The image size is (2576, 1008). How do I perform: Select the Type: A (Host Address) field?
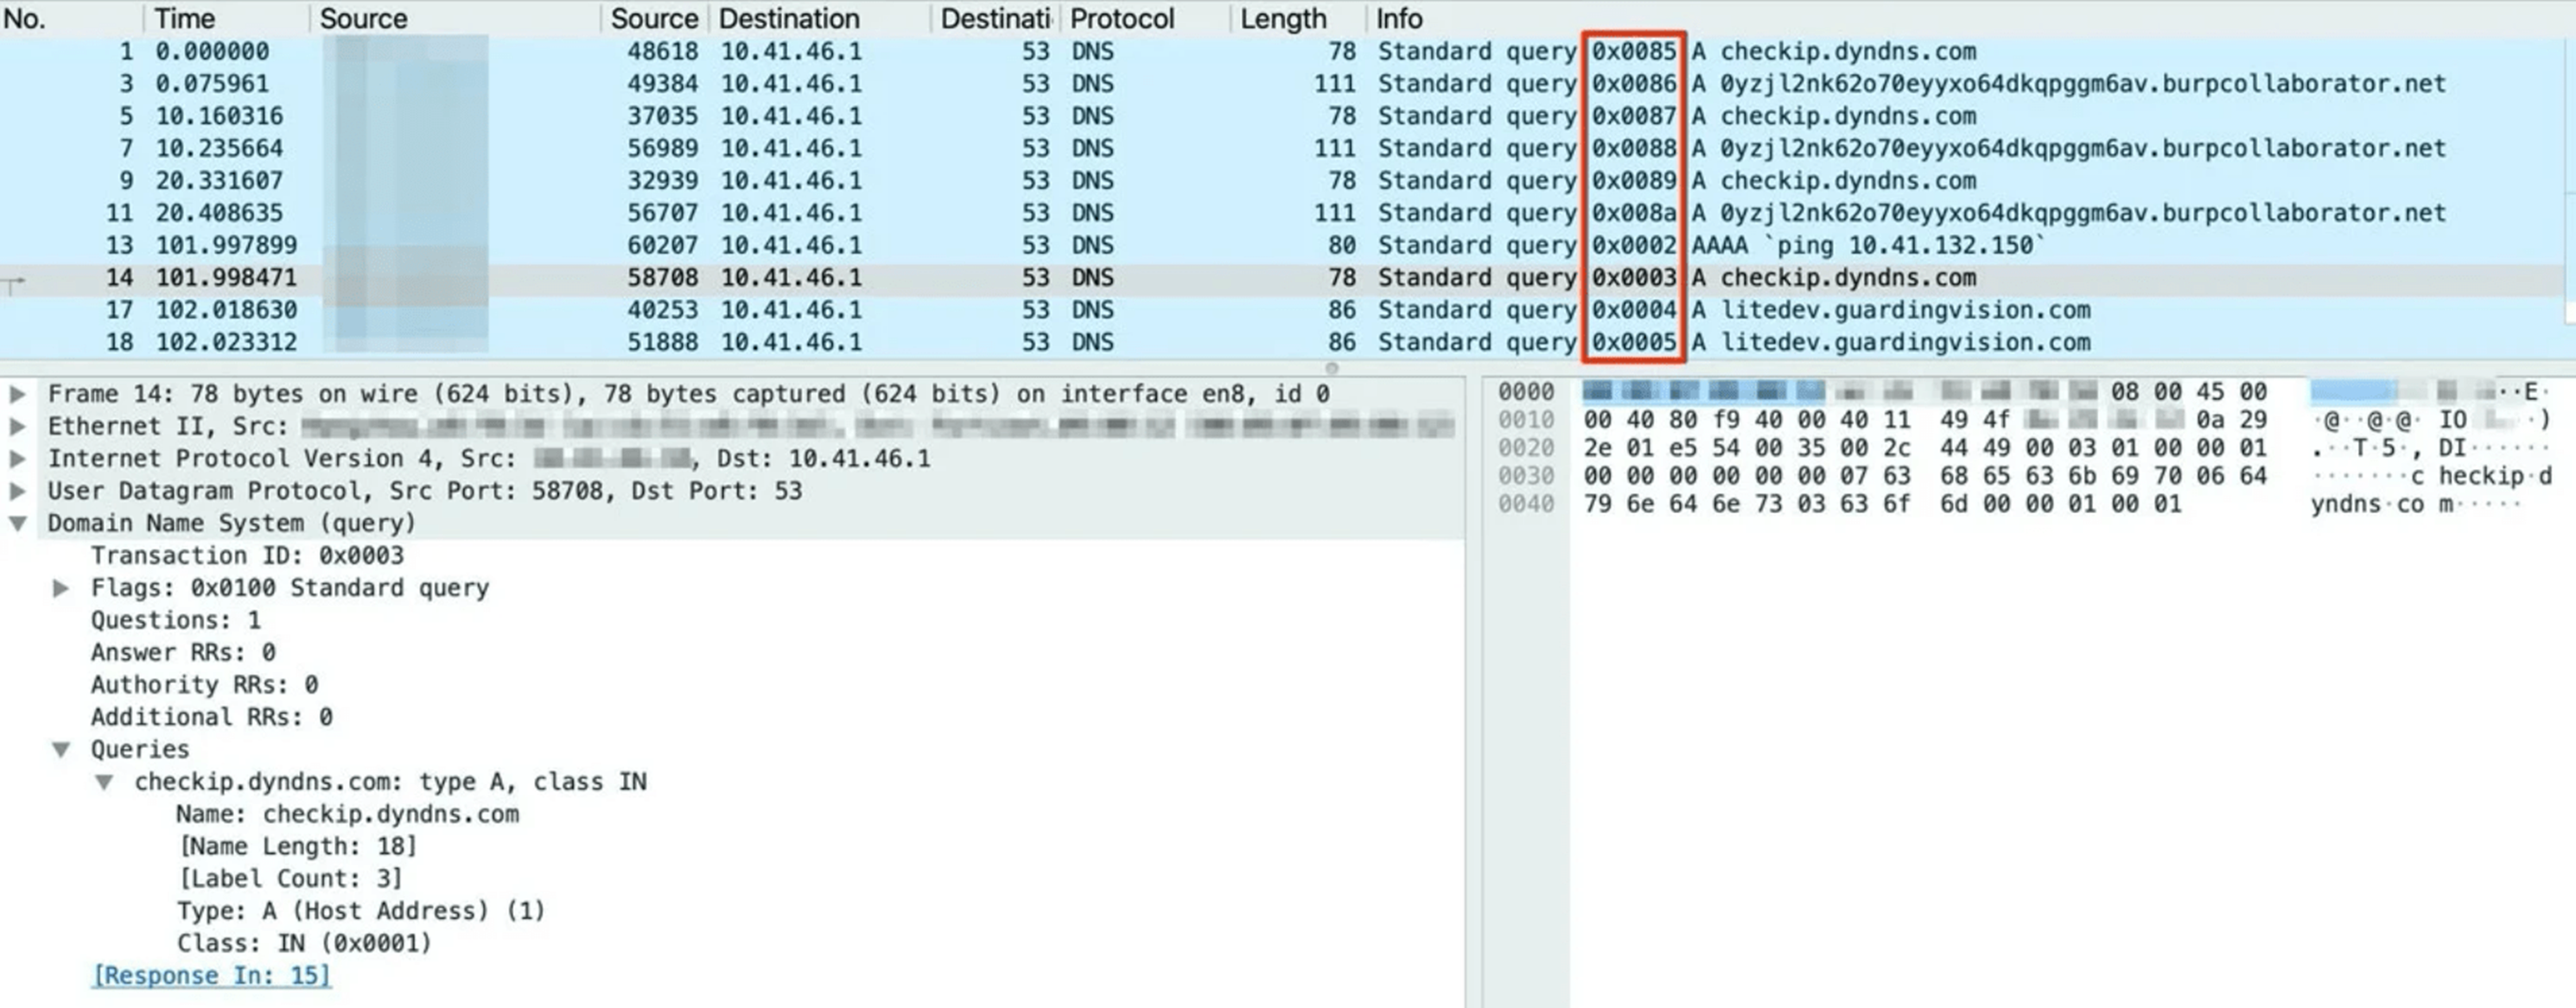pos(360,911)
